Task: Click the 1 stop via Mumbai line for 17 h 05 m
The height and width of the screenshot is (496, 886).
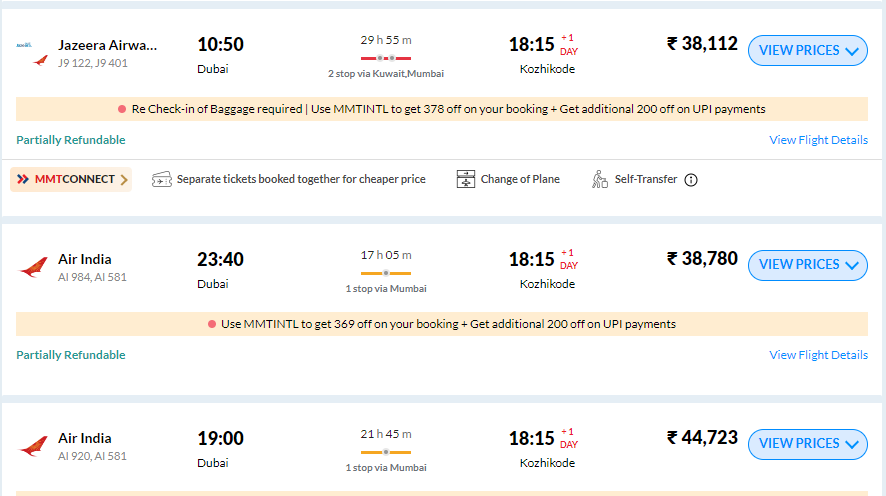Action: click(x=386, y=273)
